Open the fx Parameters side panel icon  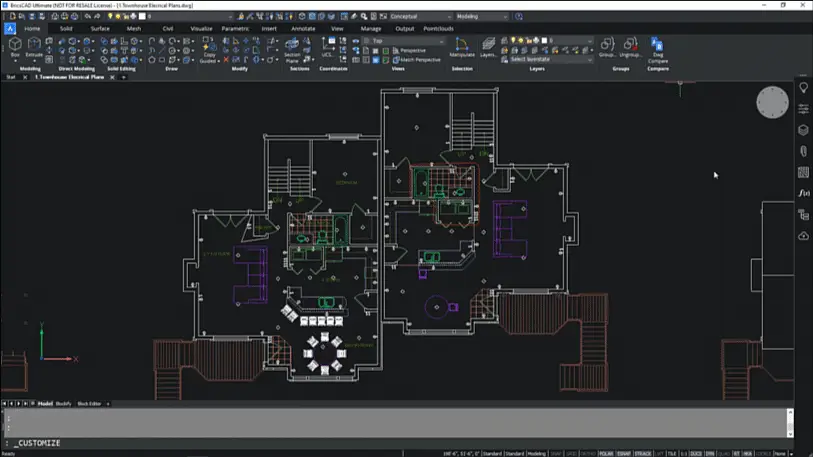pyautogui.click(x=803, y=193)
